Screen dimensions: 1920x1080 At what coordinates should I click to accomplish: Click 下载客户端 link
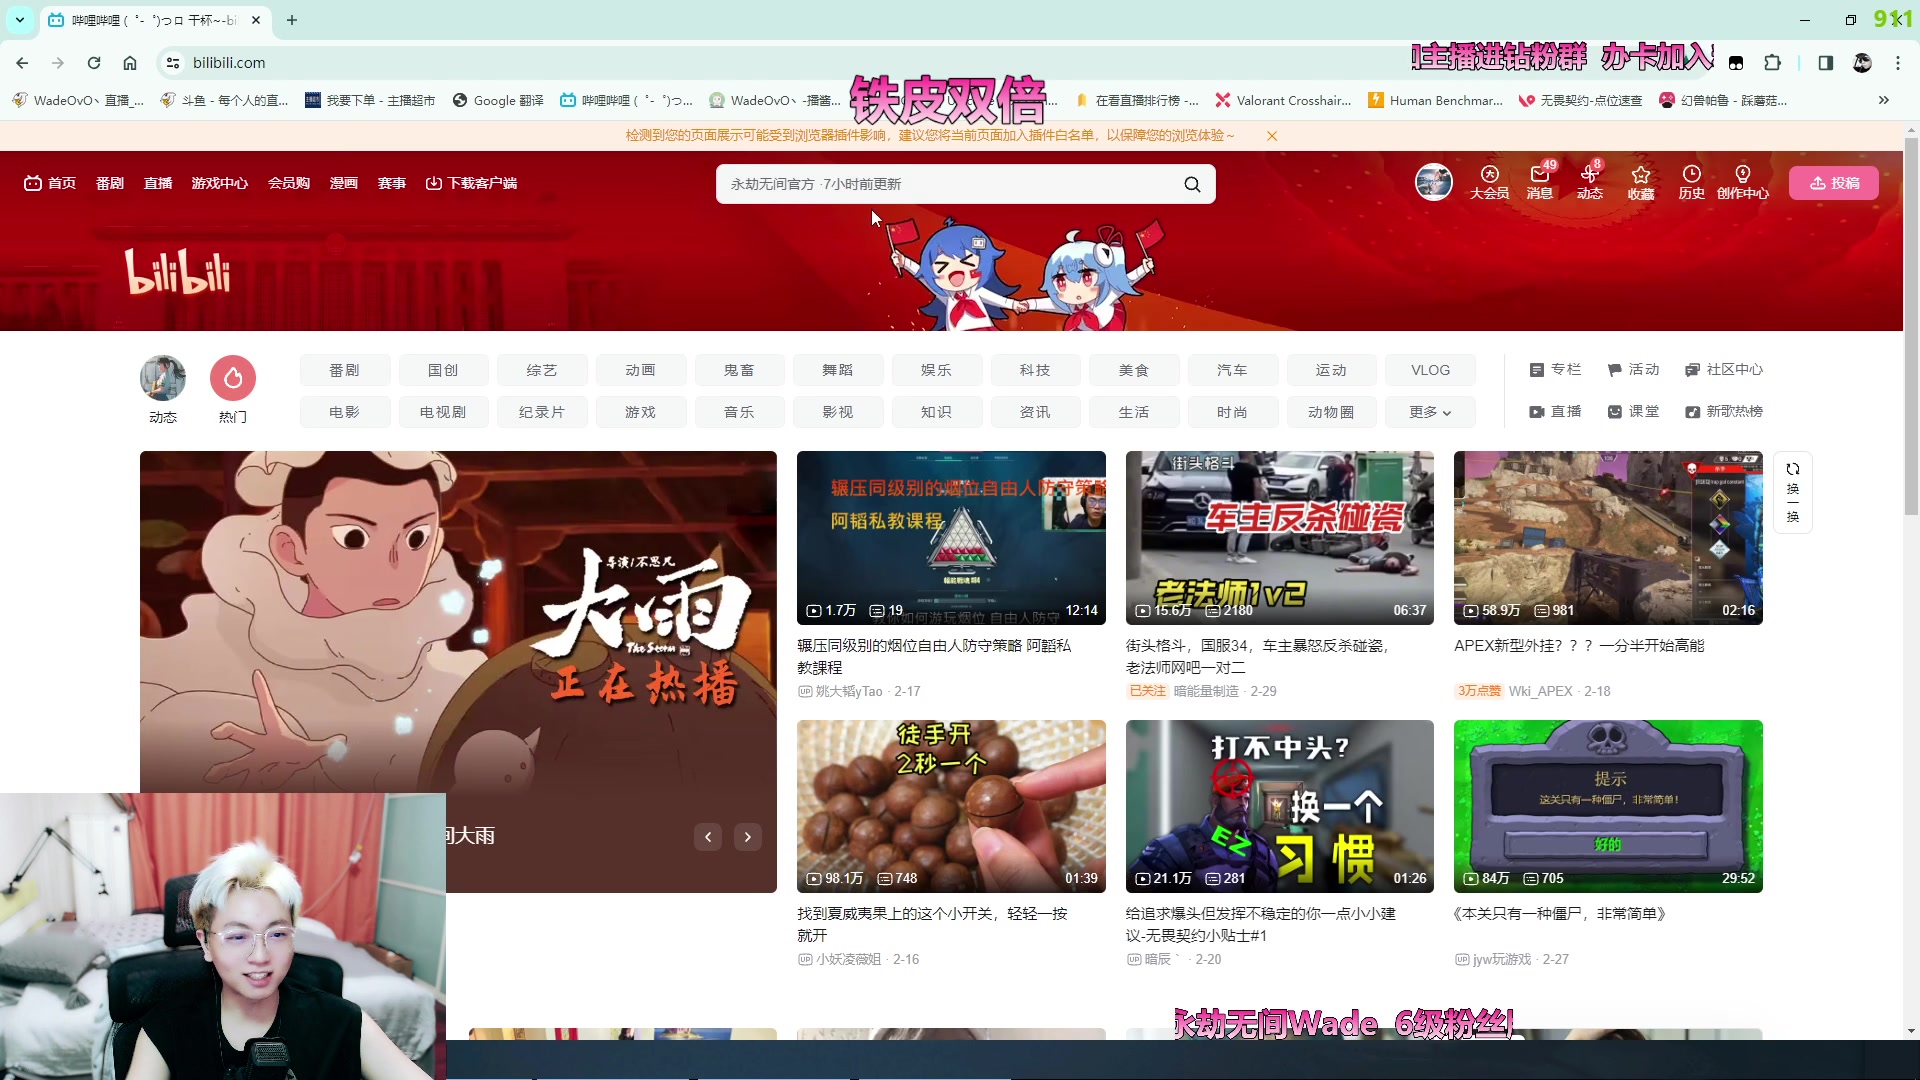click(471, 183)
